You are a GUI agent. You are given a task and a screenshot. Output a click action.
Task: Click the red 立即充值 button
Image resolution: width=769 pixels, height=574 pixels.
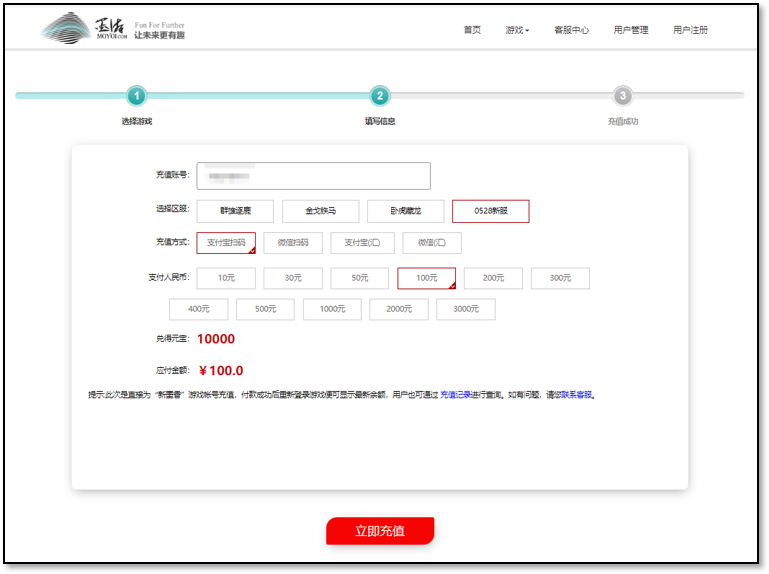380,531
